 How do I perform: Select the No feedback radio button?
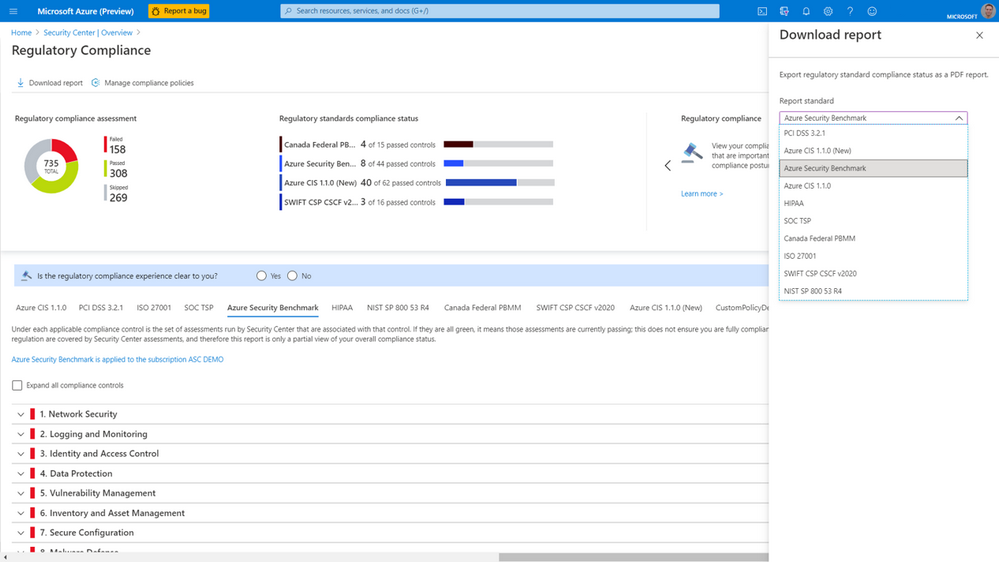tap(292, 276)
